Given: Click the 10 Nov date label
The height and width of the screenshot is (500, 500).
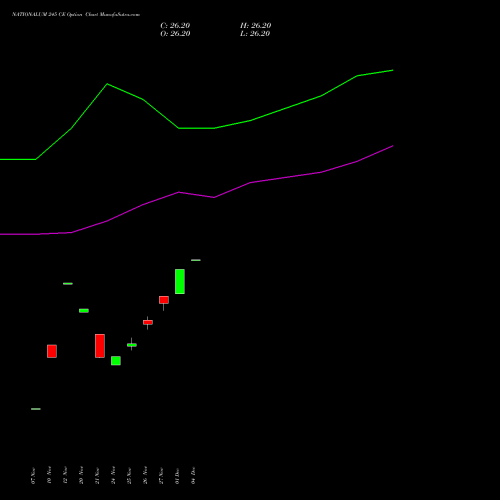Looking at the screenshot, I should pyautogui.click(x=49, y=476).
